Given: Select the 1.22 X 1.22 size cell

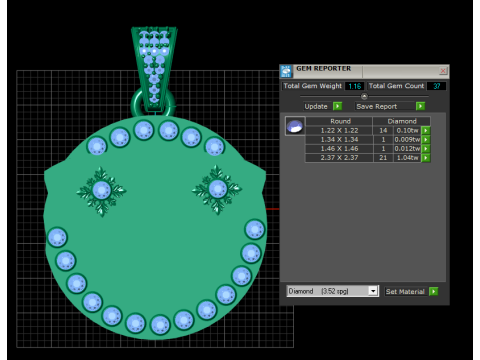Looking at the screenshot, I should click(339, 130).
